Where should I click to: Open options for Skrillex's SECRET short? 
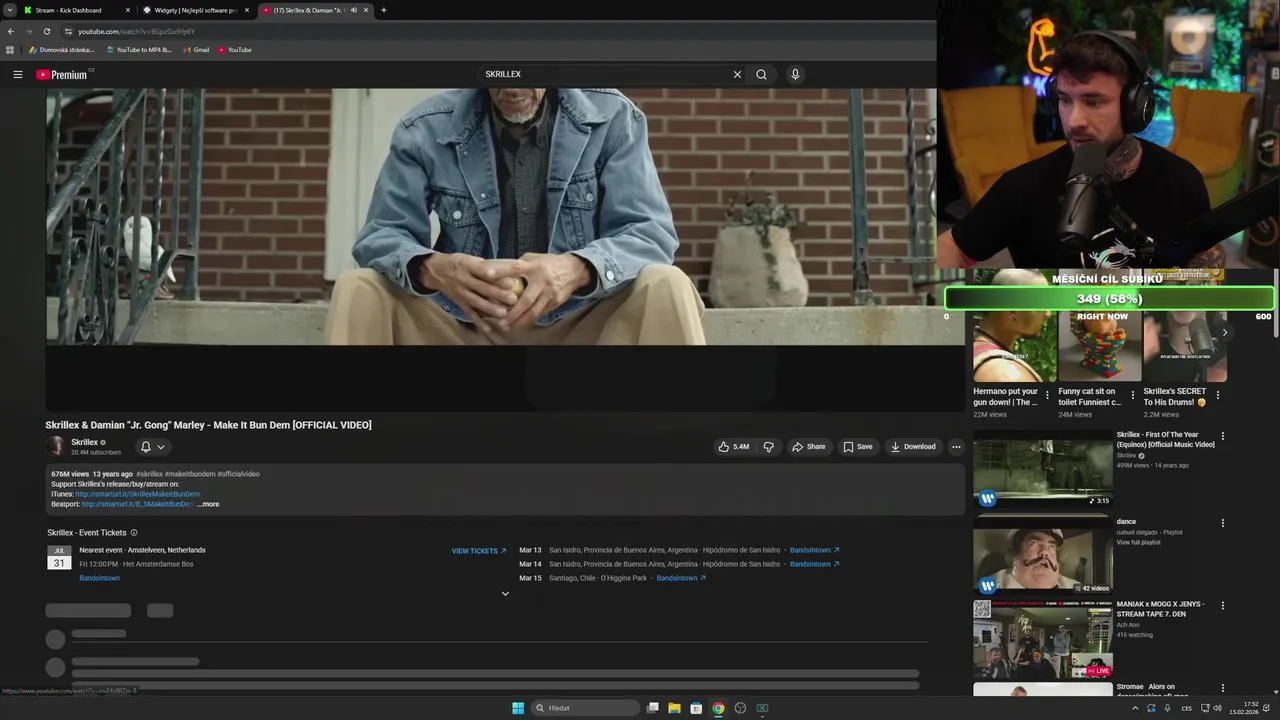(x=1217, y=395)
